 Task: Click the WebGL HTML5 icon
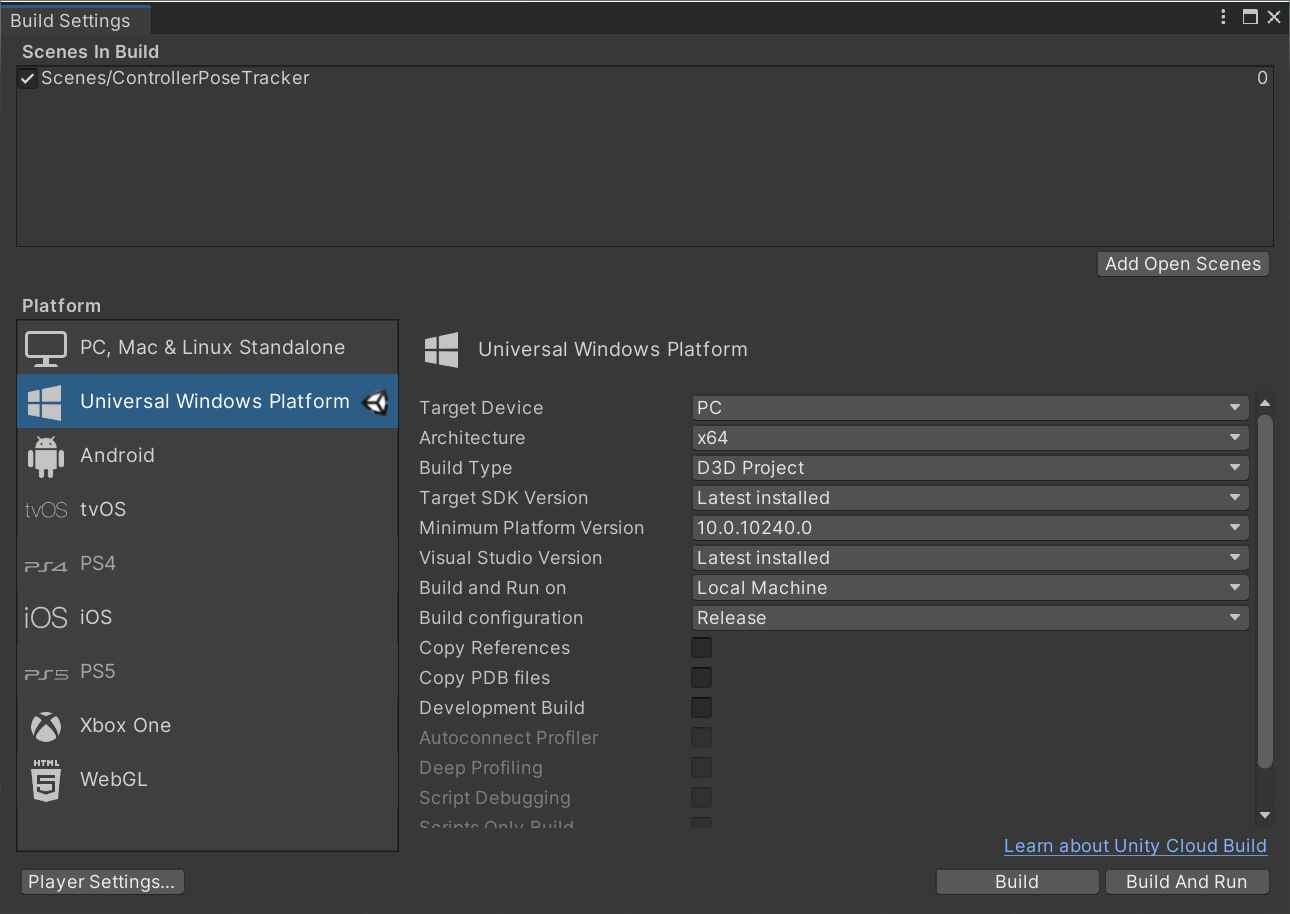coord(46,780)
